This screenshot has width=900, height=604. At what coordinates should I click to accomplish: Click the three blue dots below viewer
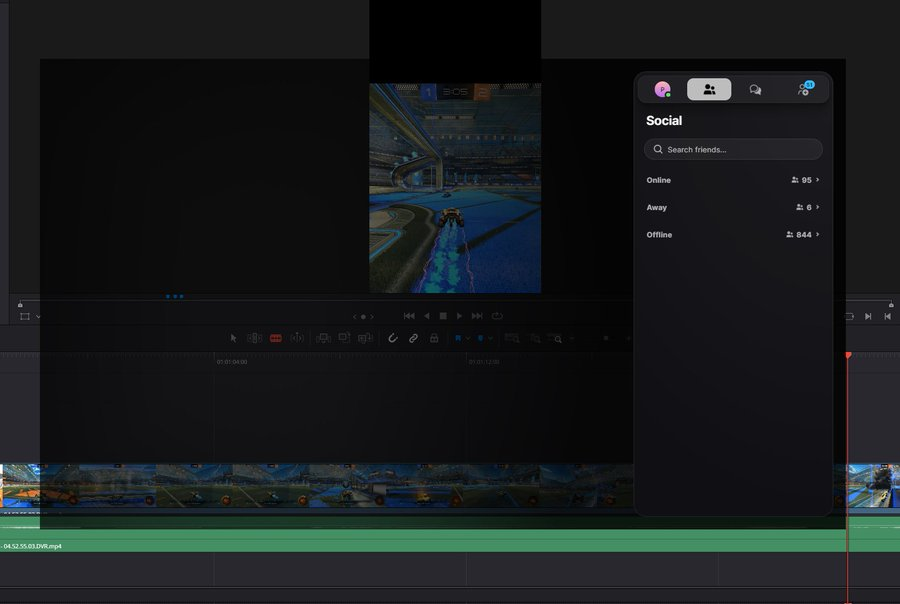pyautogui.click(x=174, y=296)
